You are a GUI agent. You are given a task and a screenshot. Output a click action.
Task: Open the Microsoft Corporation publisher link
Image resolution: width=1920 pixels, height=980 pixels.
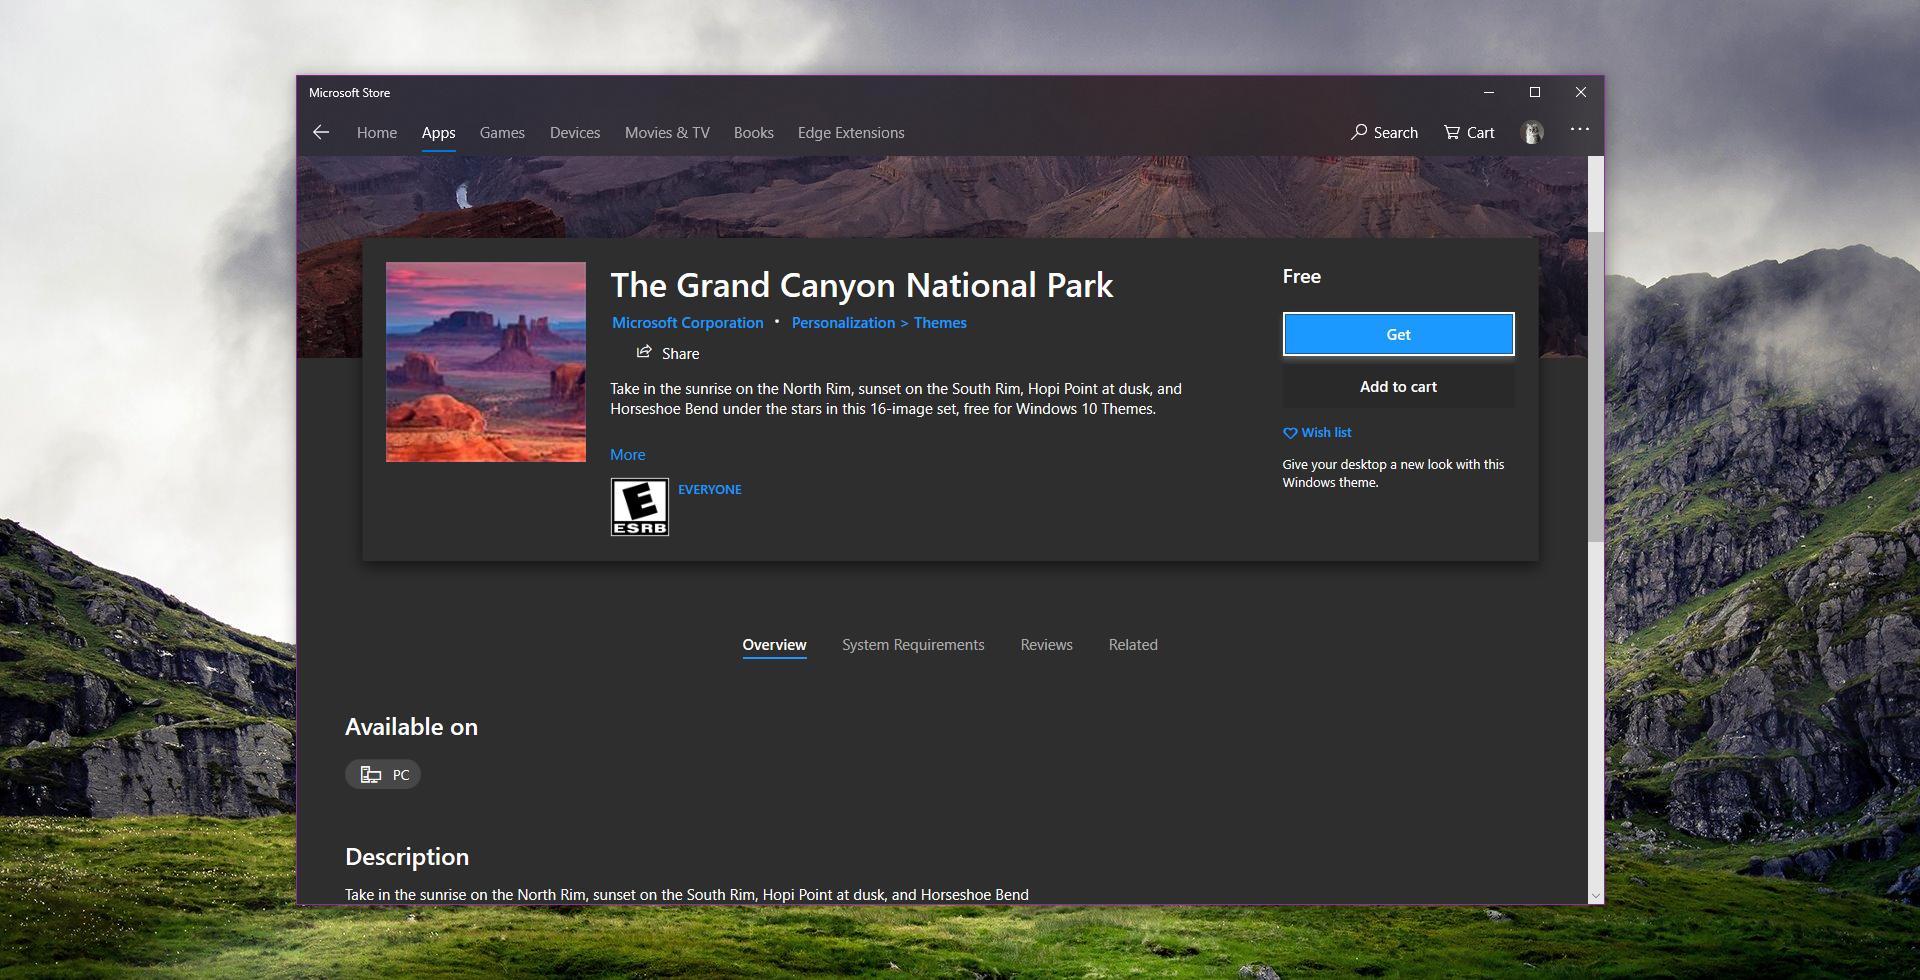[x=687, y=323]
